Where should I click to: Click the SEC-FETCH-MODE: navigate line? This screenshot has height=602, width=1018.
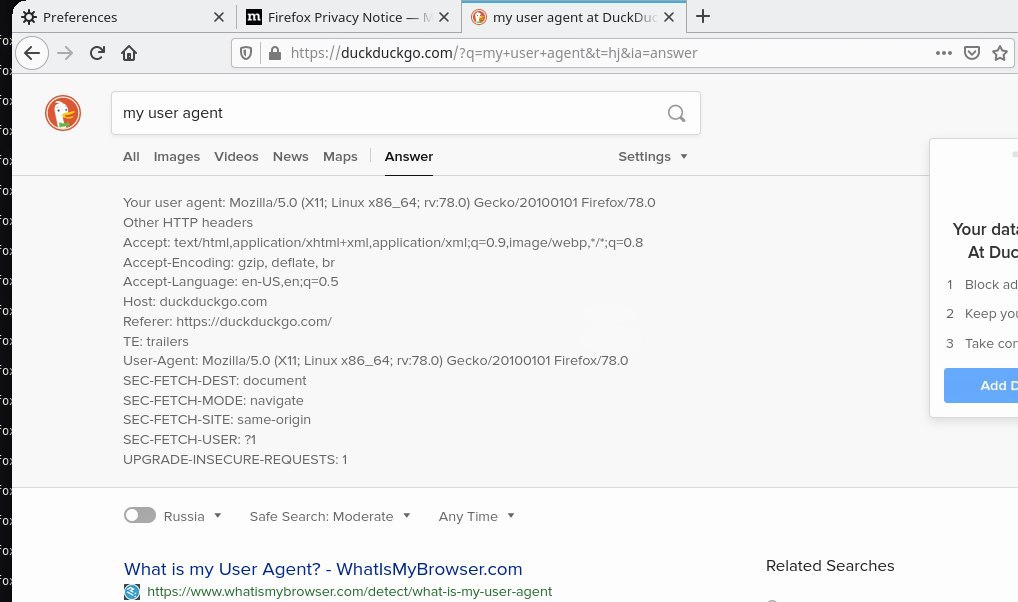213,401
